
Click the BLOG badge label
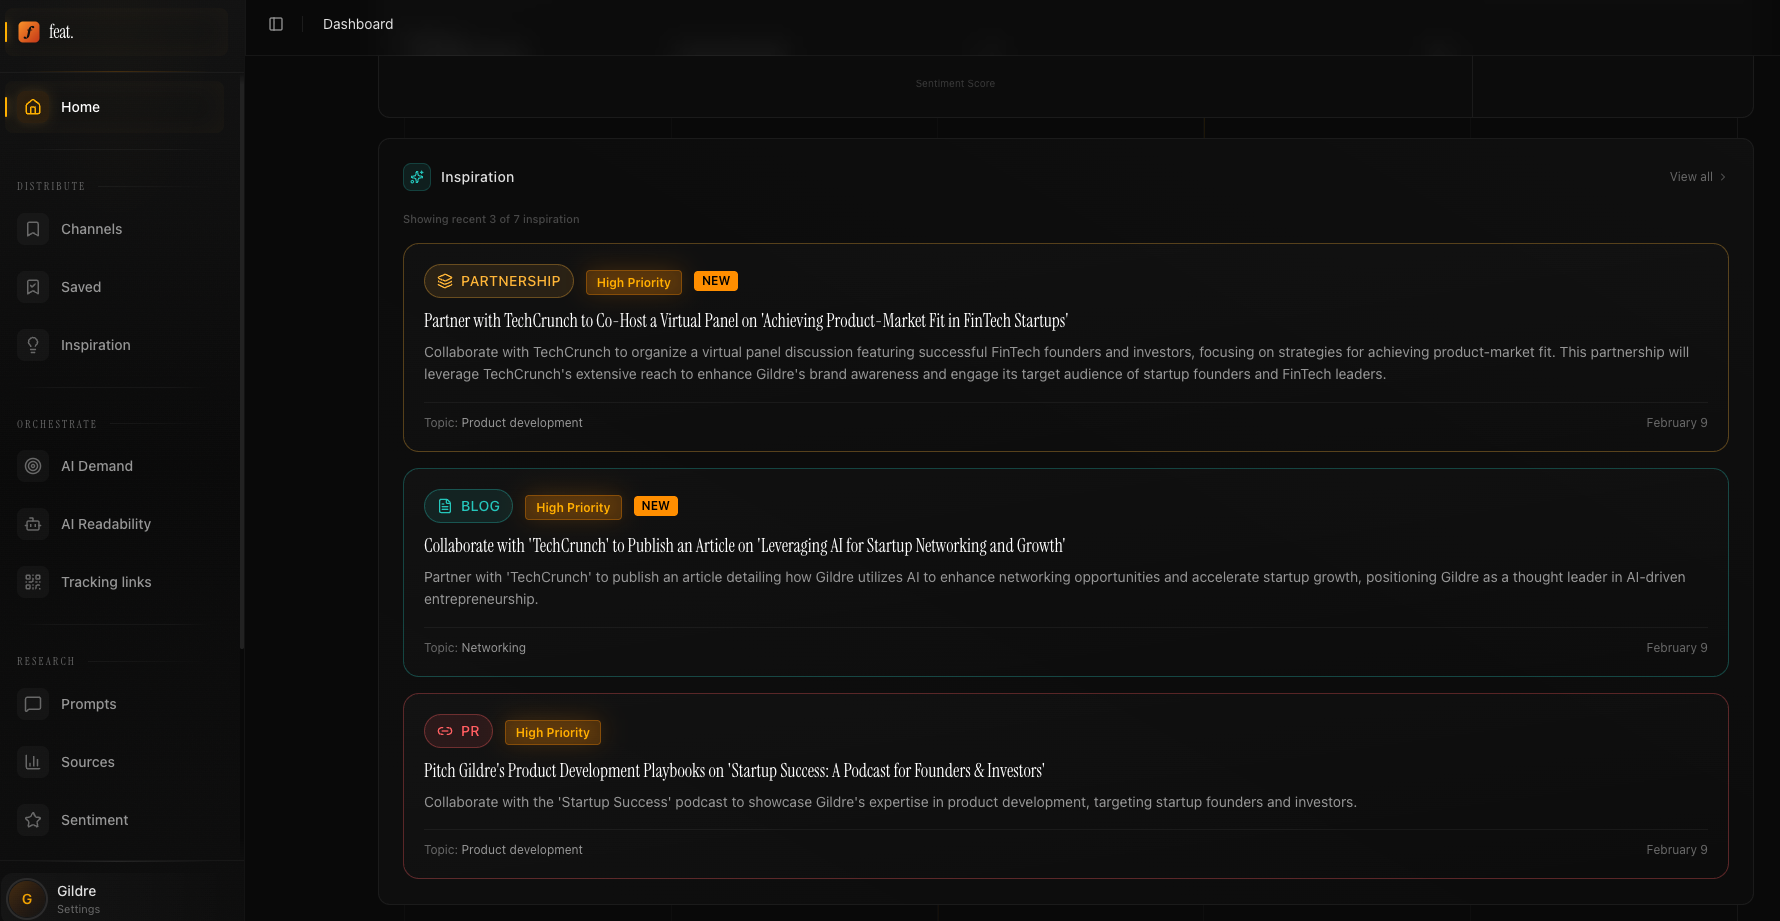(x=468, y=506)
